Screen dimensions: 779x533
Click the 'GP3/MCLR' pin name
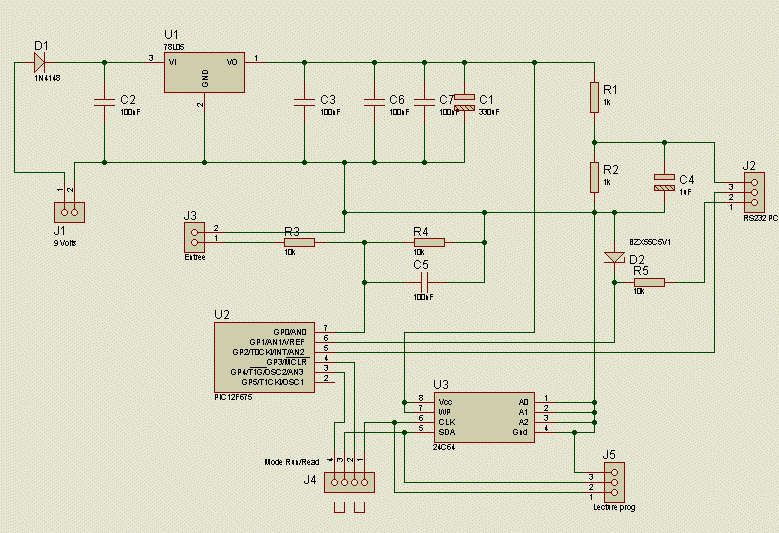click(x=287, y=362)
